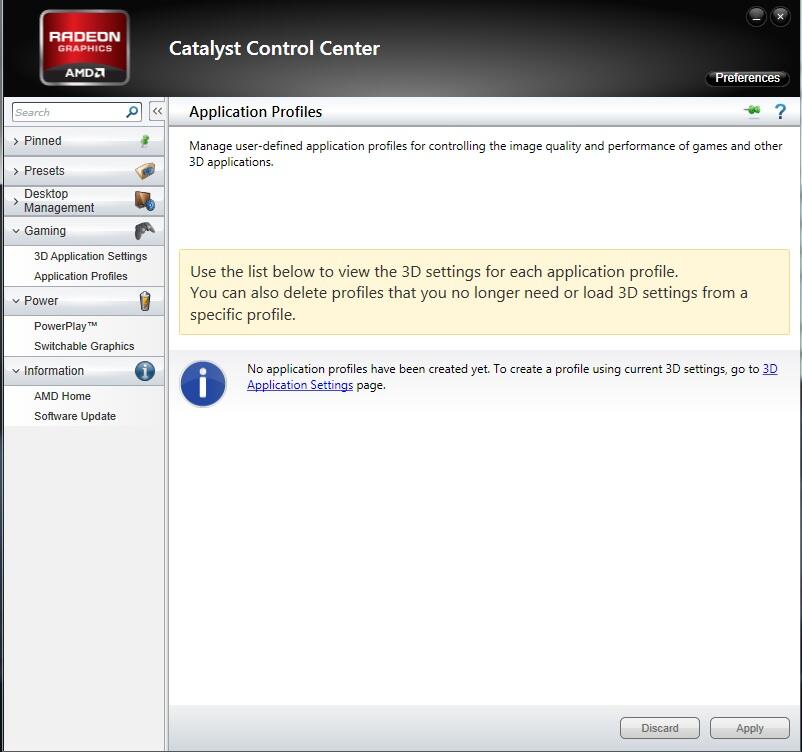The height and width of the screenshot is (752, 802).
Task: Click the Catalyst Control Center title
Action: click(x=274, y=49)
